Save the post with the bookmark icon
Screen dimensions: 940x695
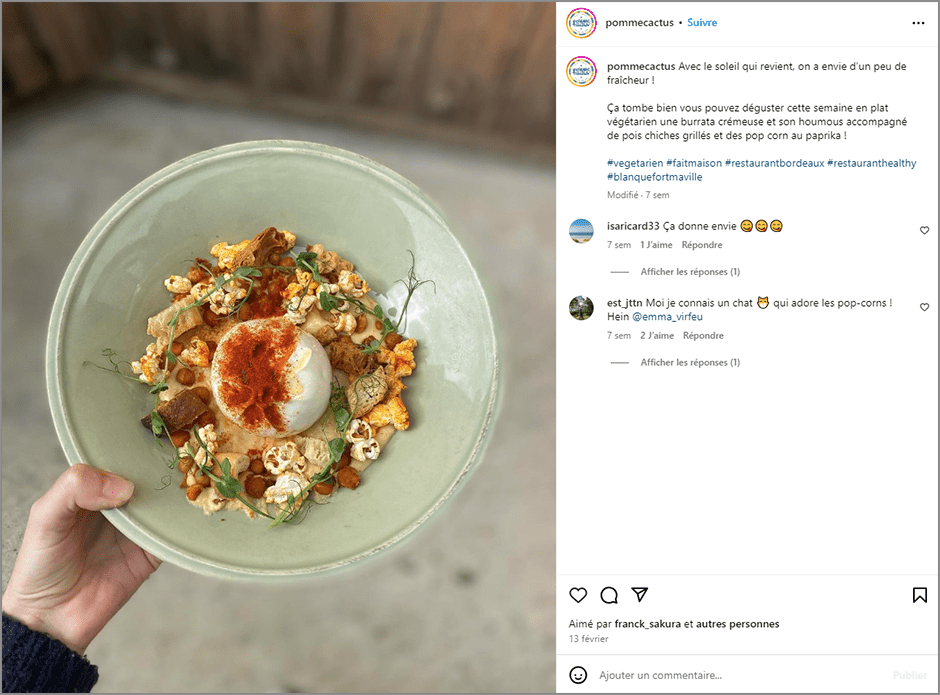pos(920,595)
